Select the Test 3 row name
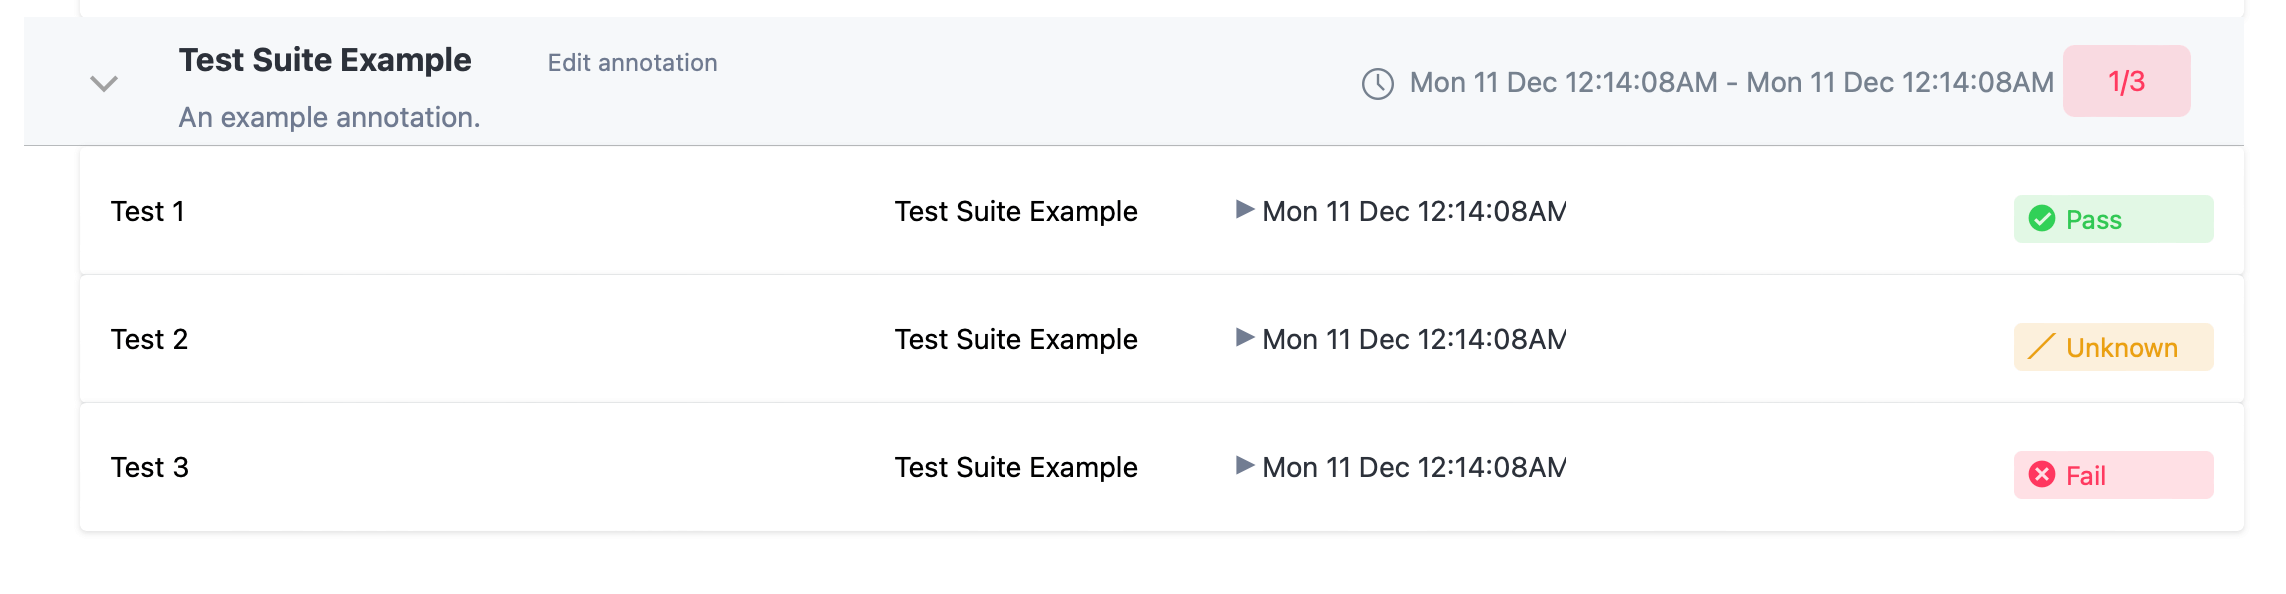This screenshot has width=2286, height=594. pyautogui.click(x=150, y=468)
